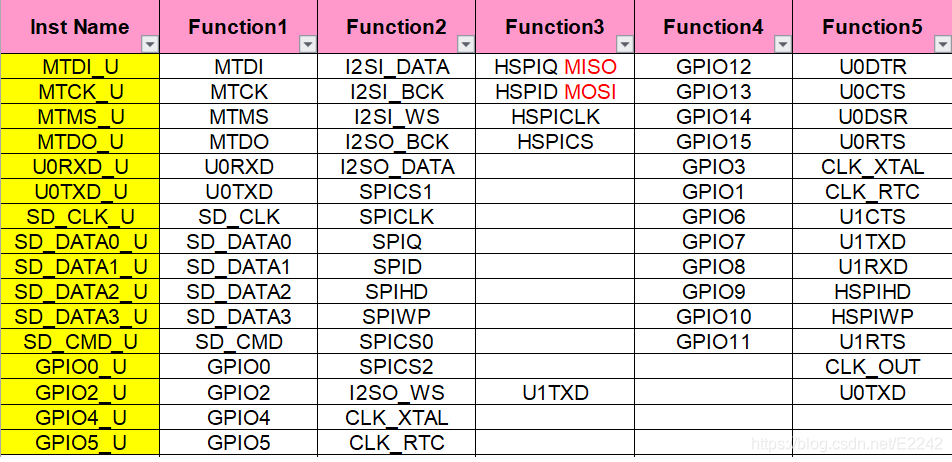
Task: Open the Function1 column filter arrow
Action: click(308, 44)
